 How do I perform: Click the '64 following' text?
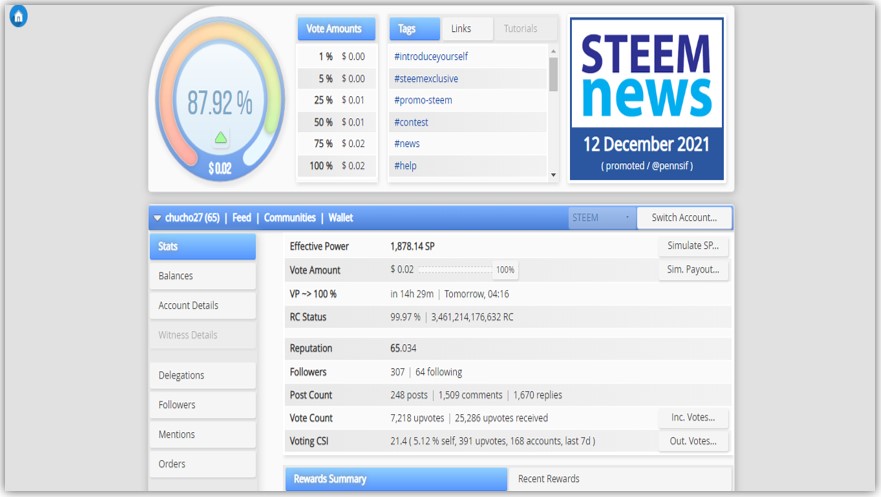point(439,372)
